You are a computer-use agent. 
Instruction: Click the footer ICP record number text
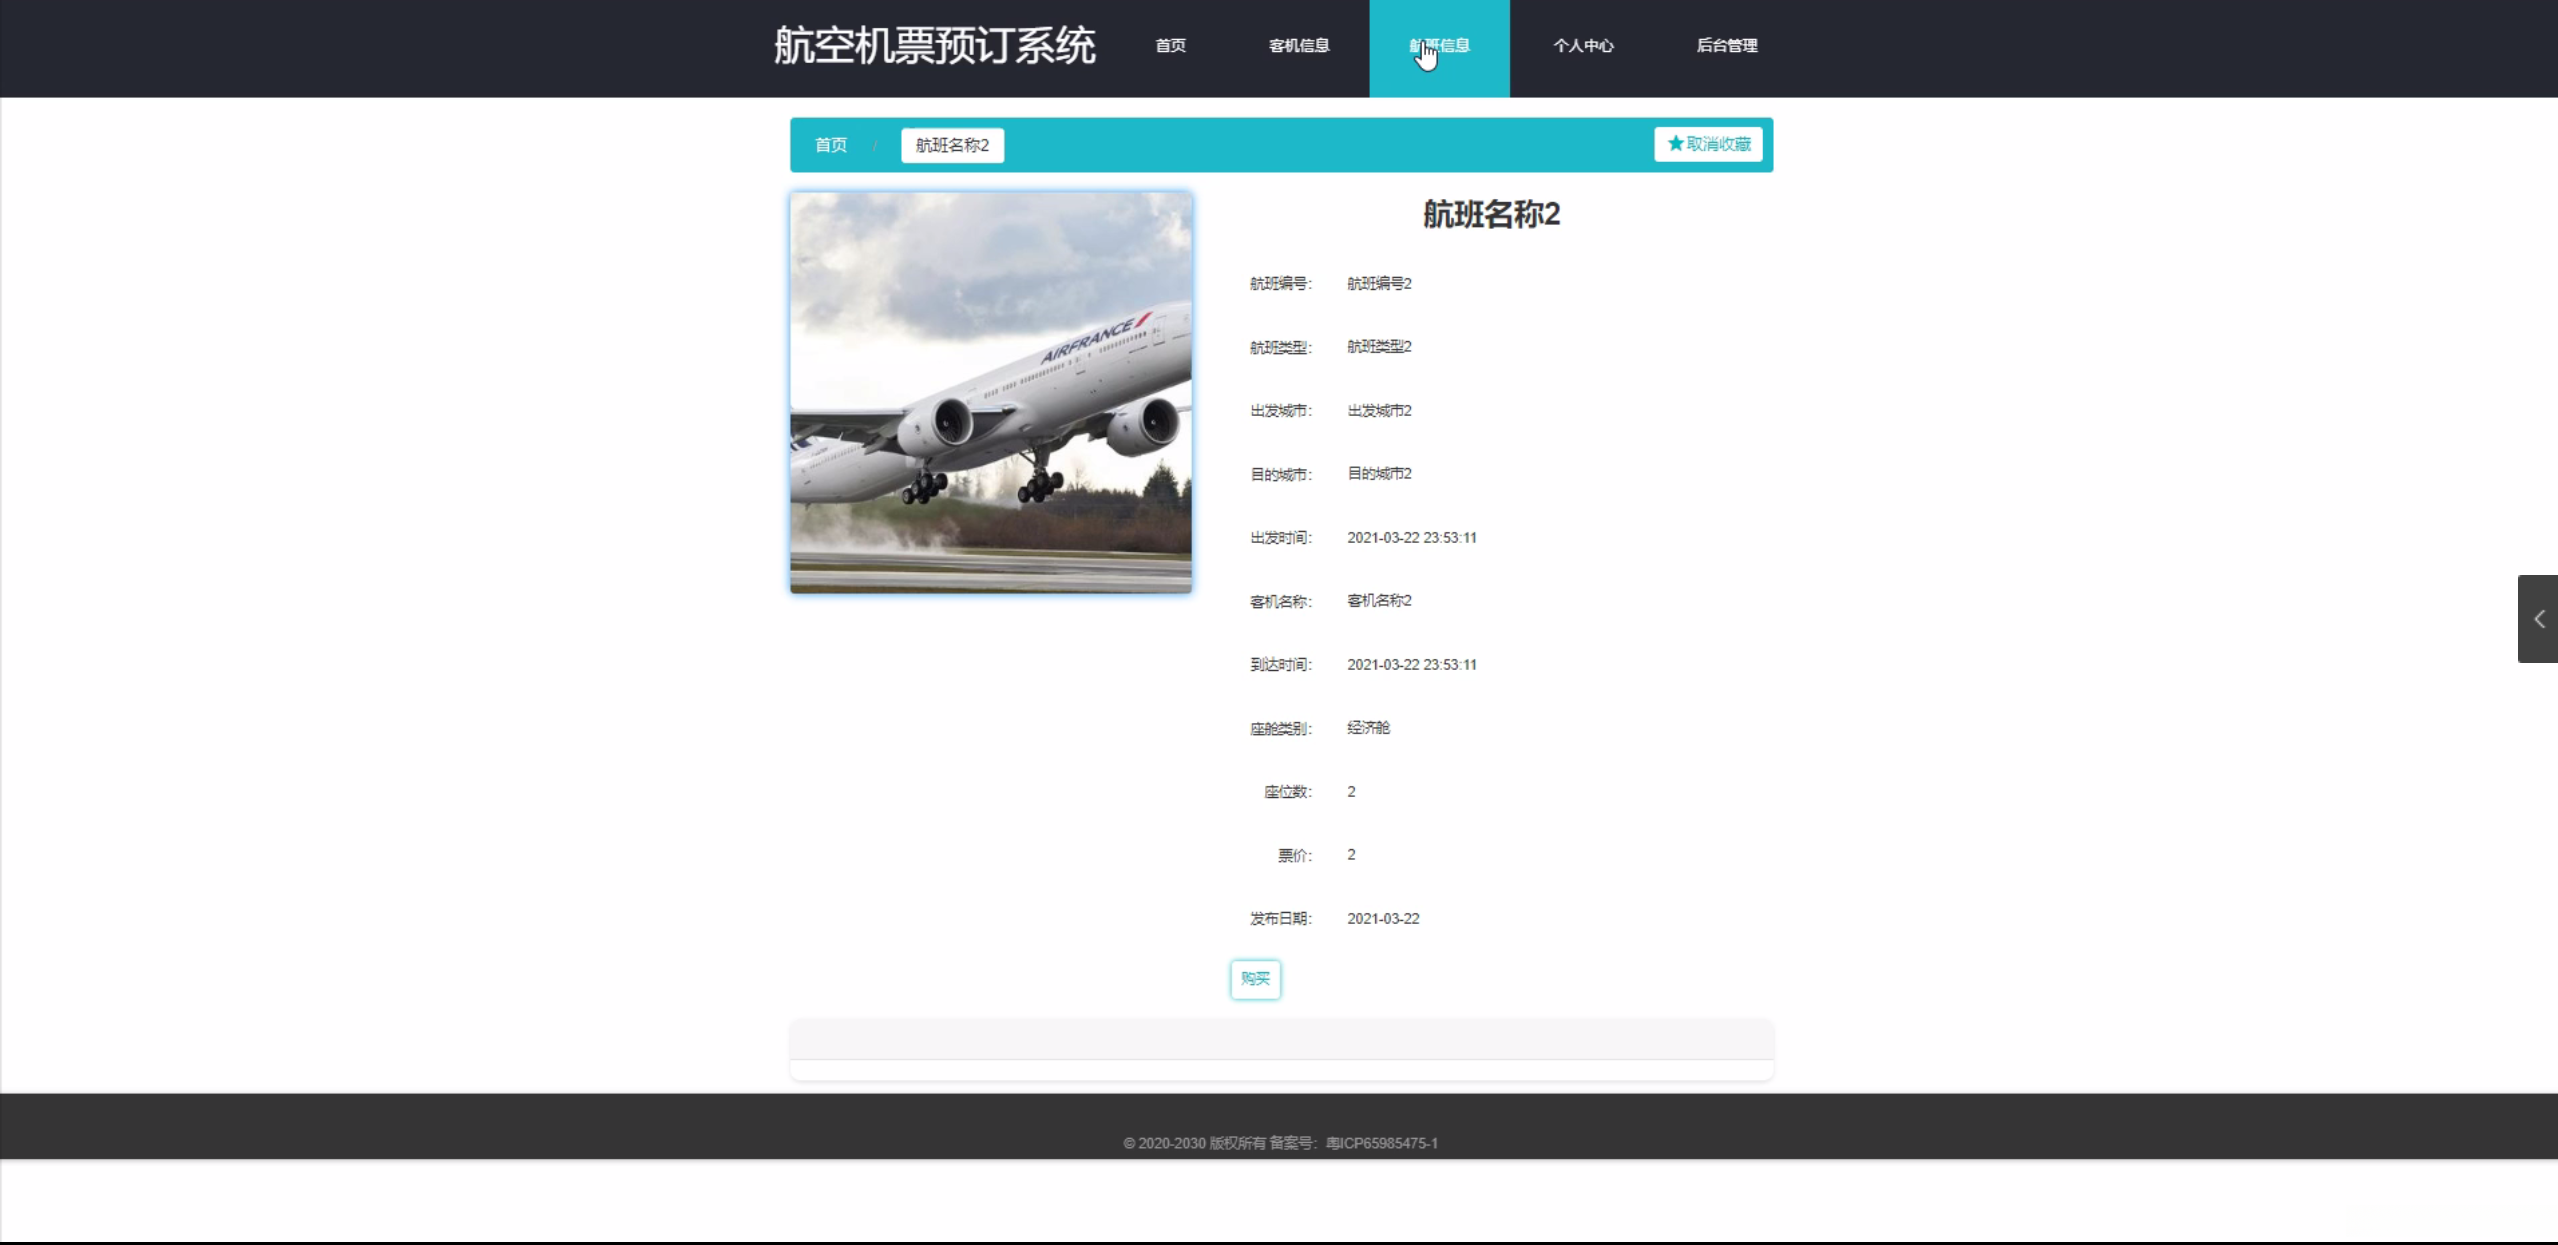(1381, 1143)
